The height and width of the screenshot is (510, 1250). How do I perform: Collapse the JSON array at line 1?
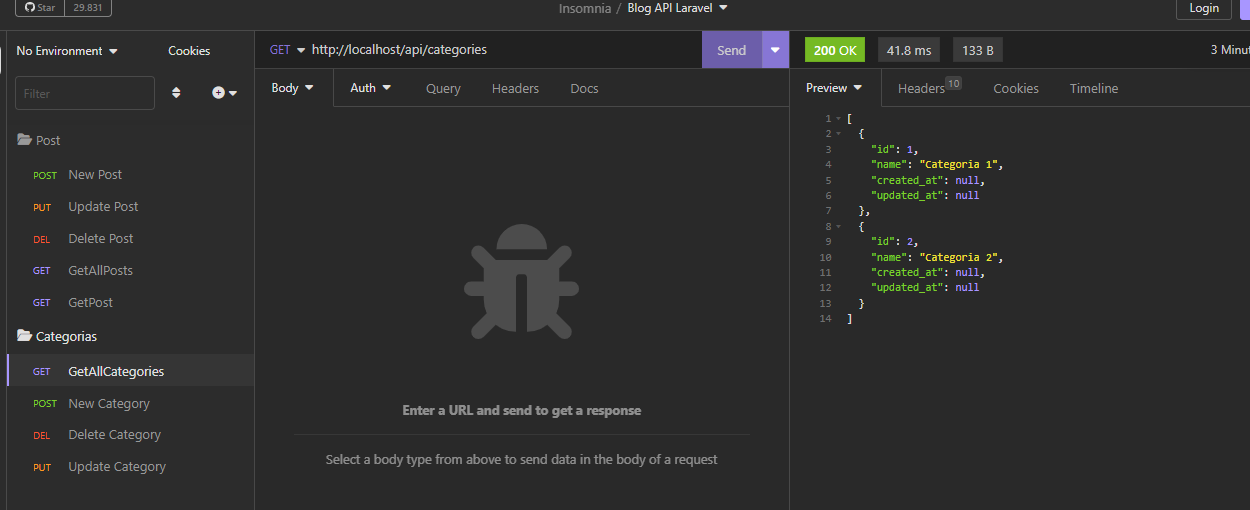pyautogui.click(x=838, y=119)
